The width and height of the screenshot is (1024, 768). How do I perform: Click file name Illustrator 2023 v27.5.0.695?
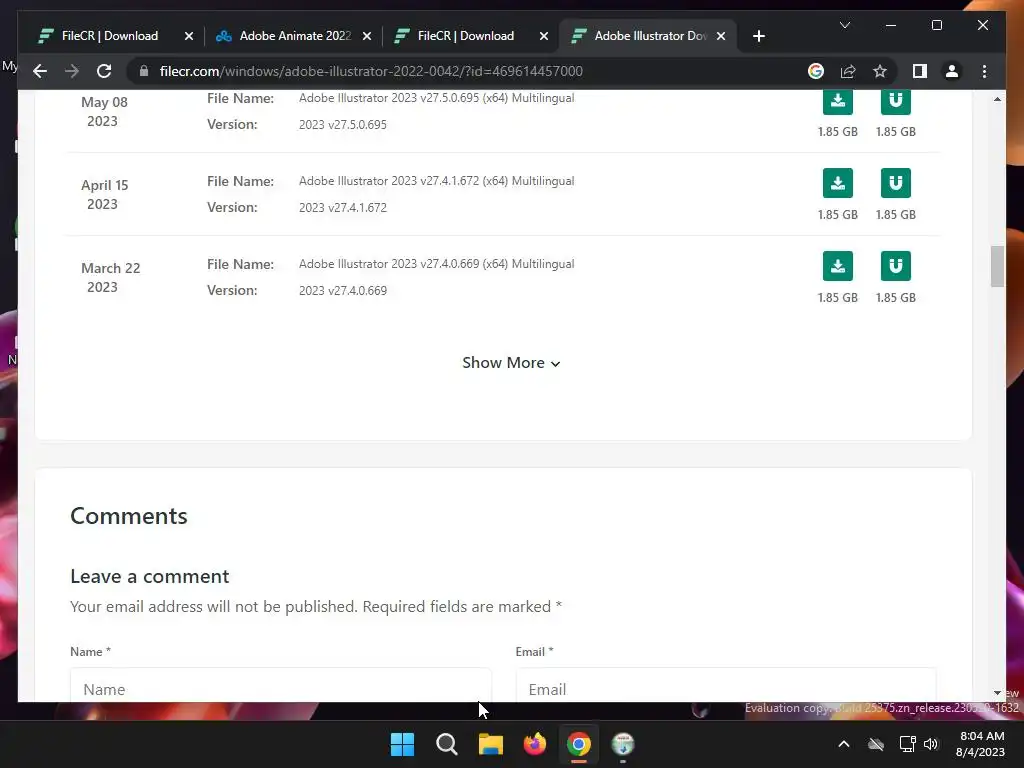pos(436,98)
